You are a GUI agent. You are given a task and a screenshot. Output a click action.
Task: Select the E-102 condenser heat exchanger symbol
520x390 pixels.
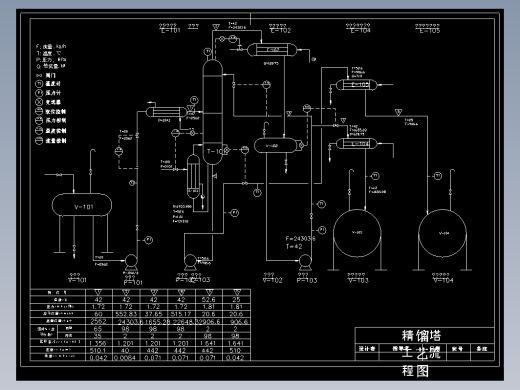coord(272,50)
